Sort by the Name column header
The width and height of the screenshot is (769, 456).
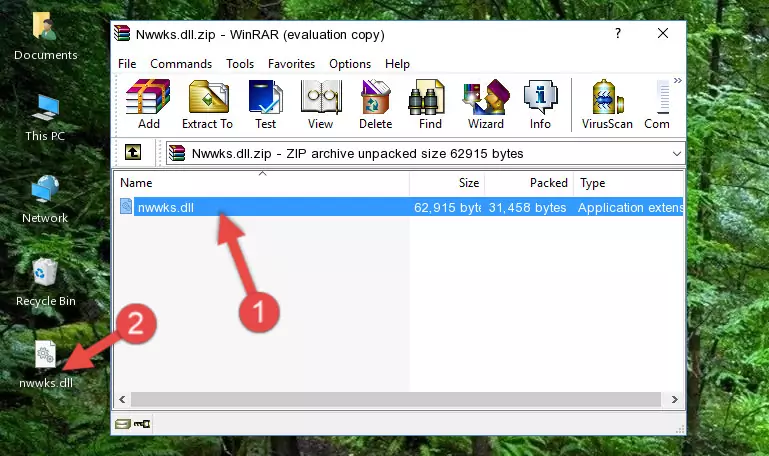[262, 183]
